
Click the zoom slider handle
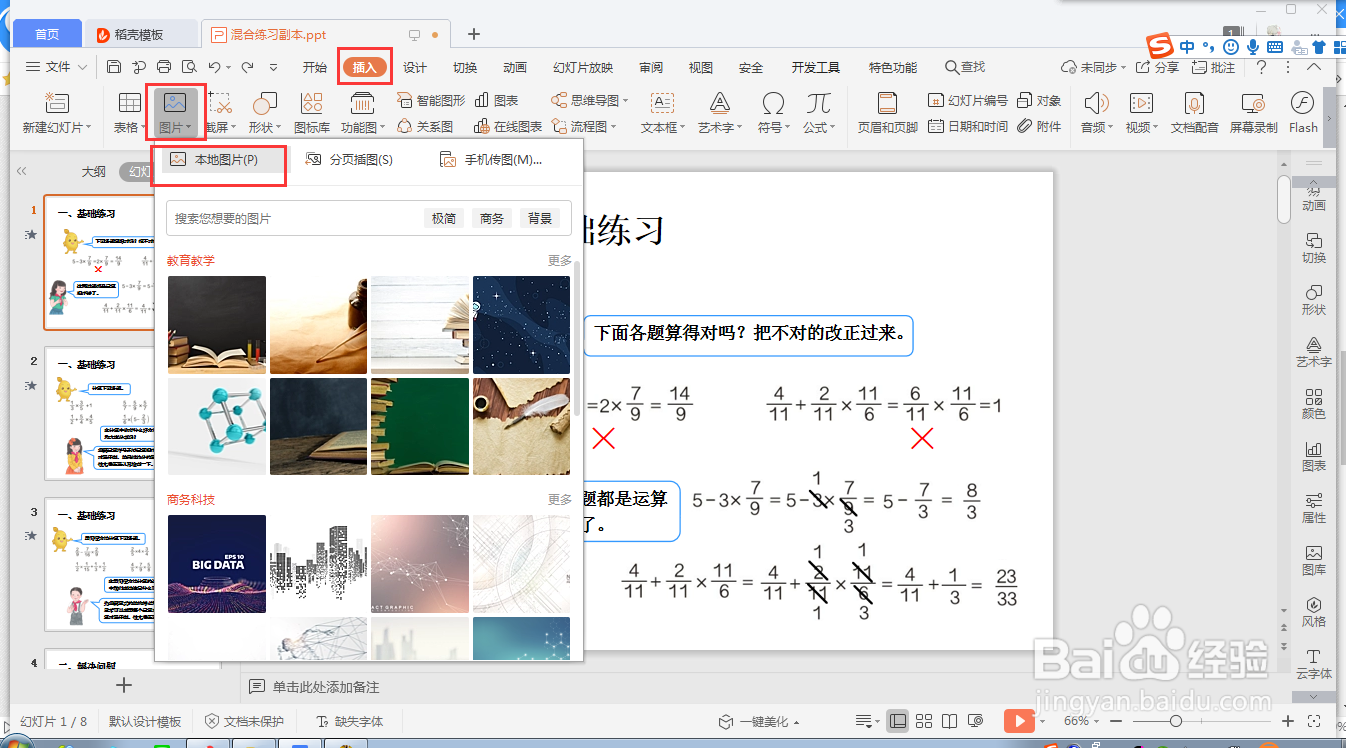pos(1176,721)
